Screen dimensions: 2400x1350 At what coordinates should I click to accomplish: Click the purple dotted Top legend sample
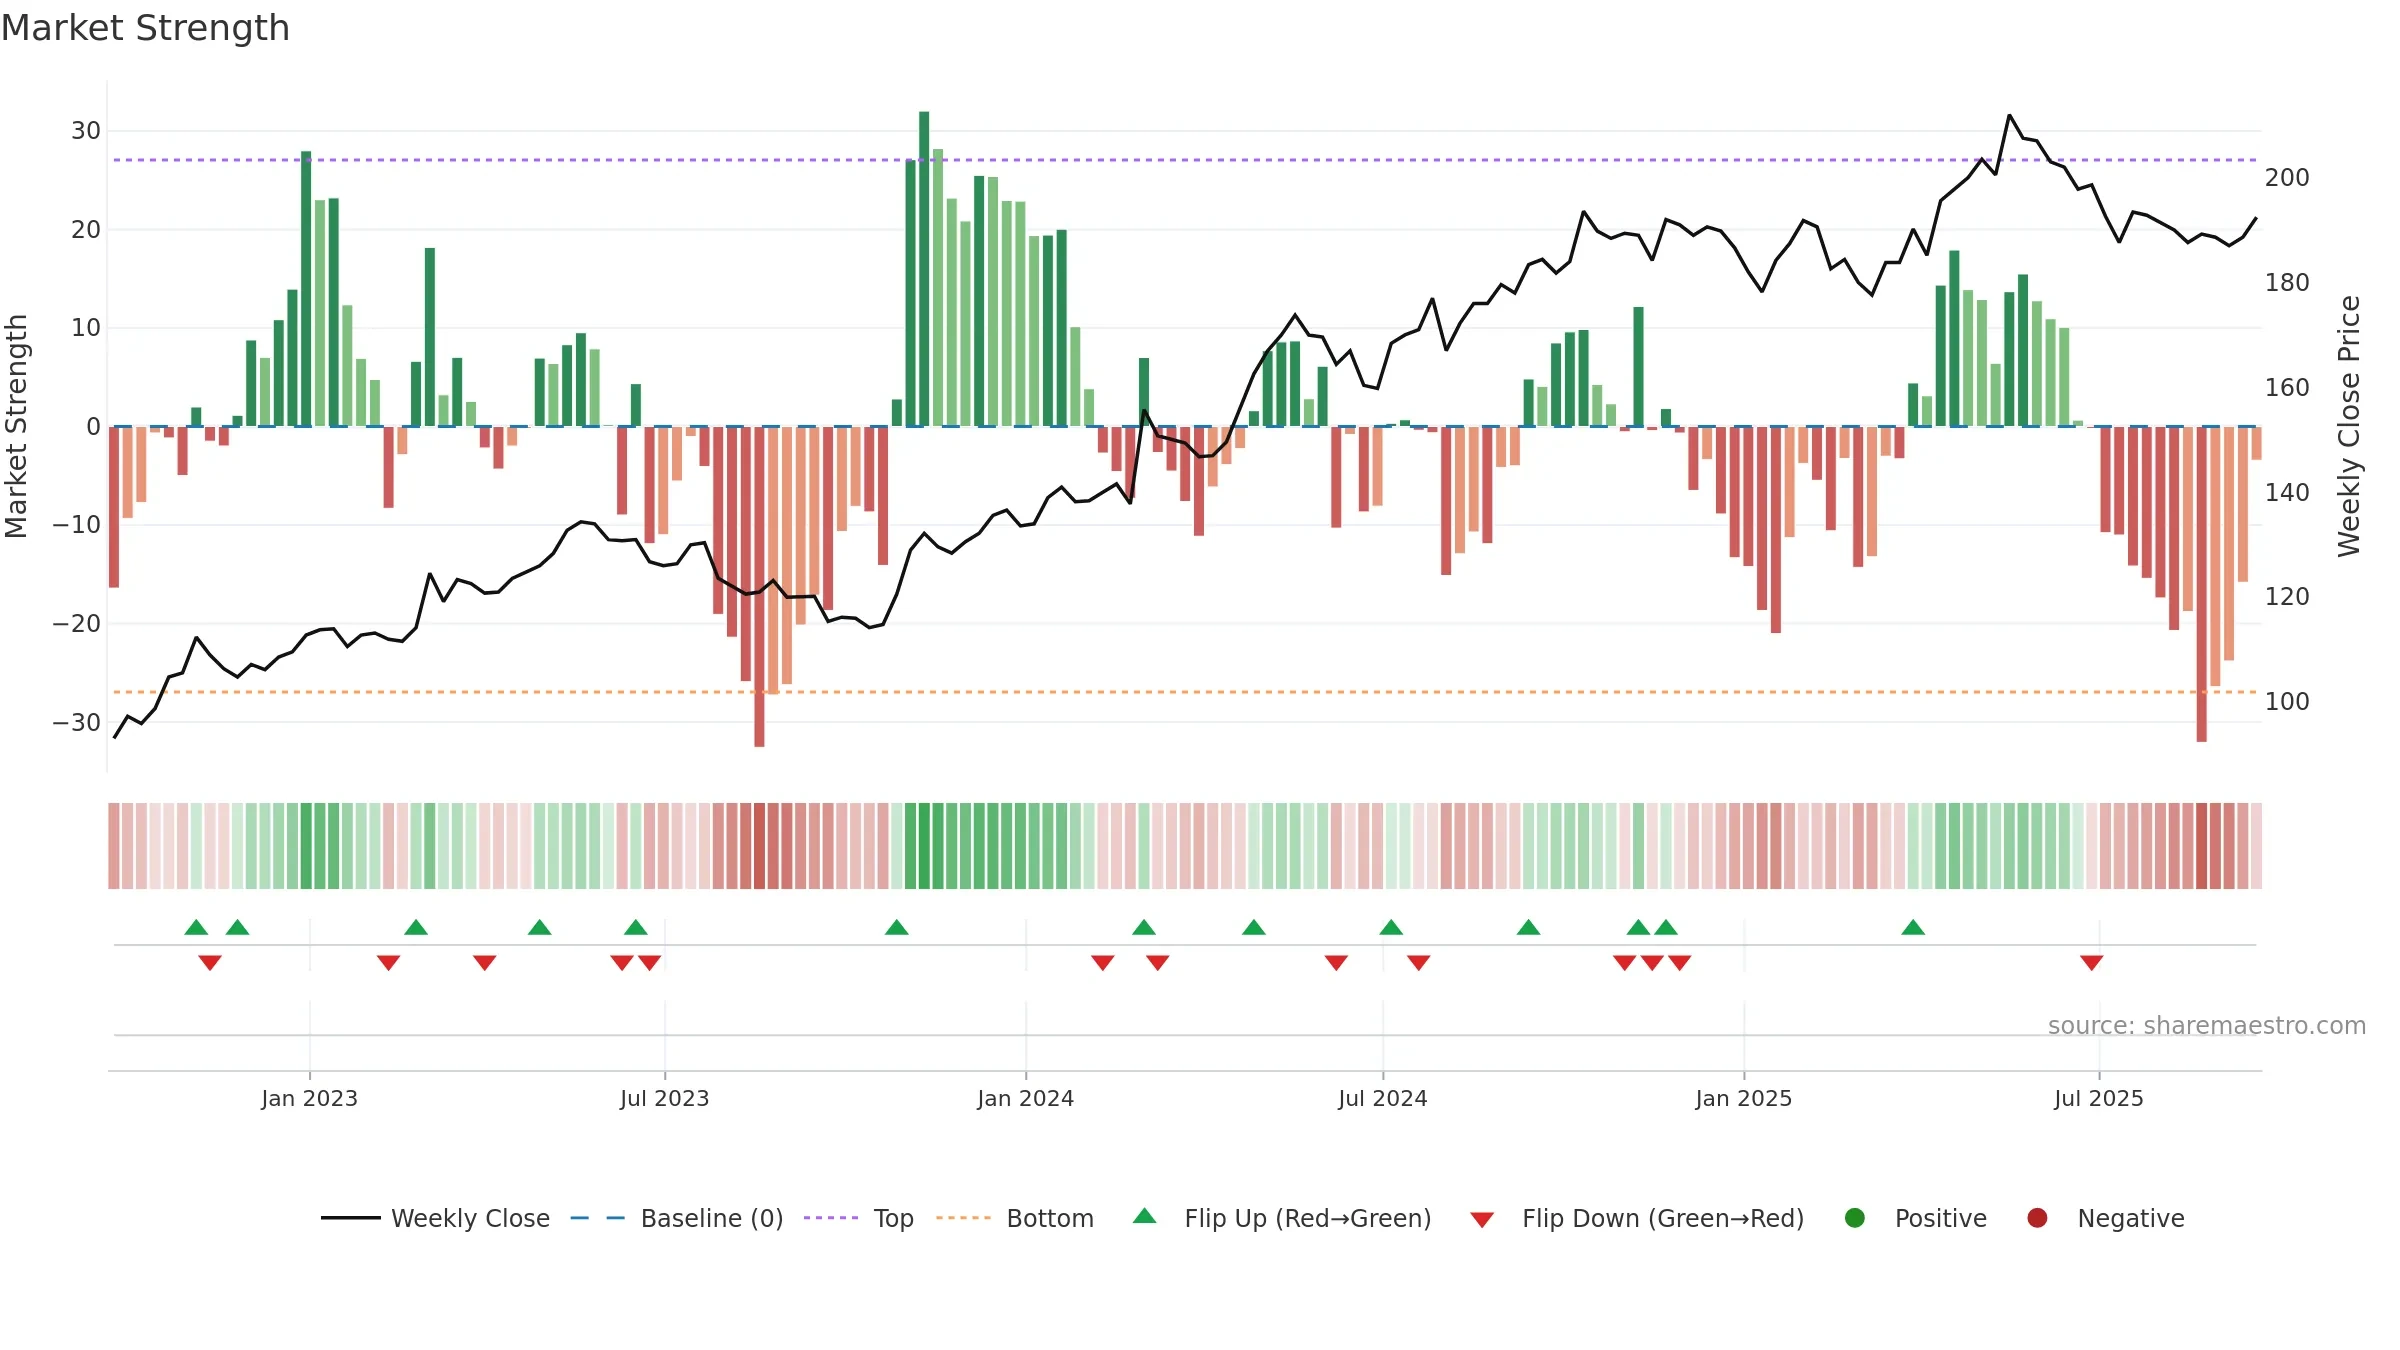point(831,1218)
